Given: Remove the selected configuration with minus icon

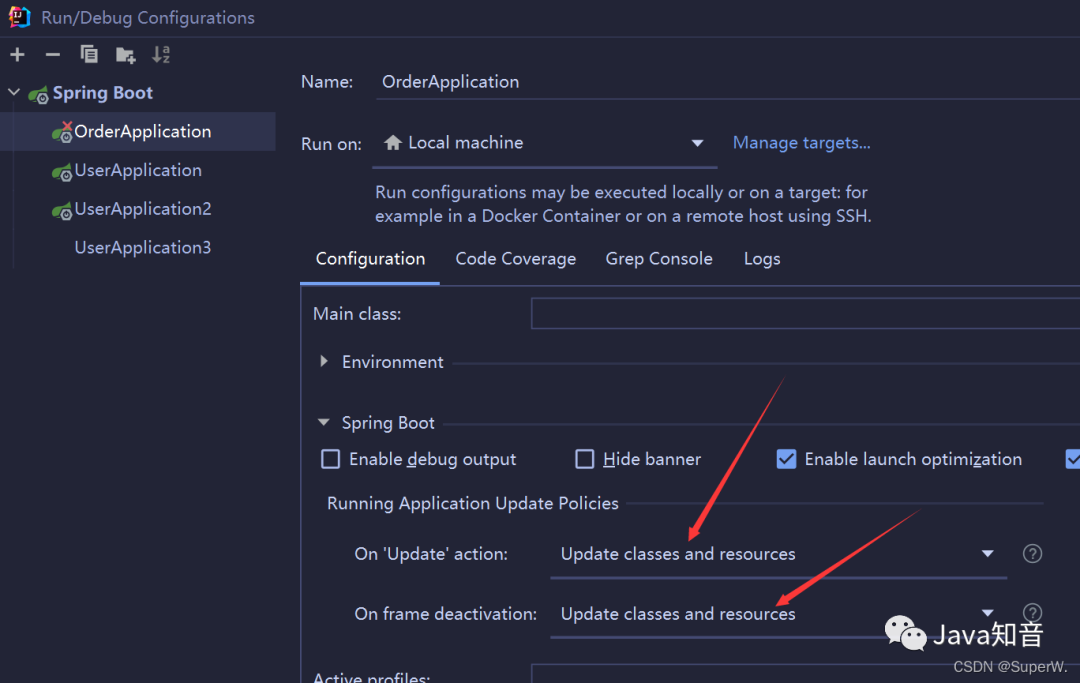Looking at the screenshot, I should tap(52, 54).
